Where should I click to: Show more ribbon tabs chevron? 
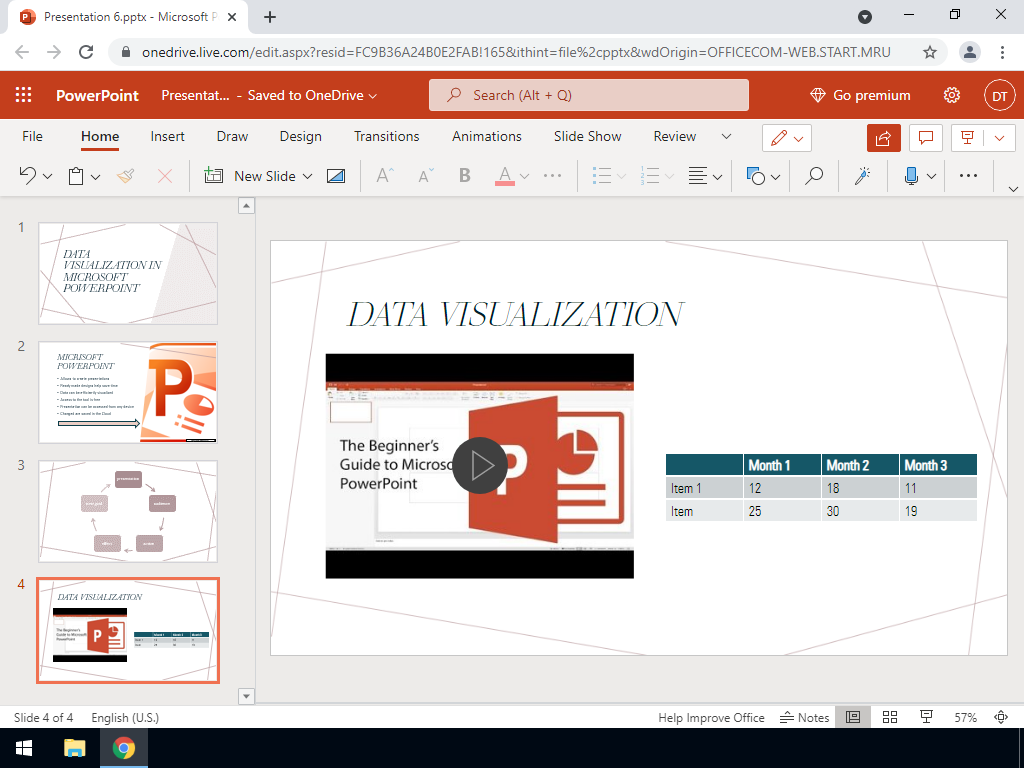coord(726,136)
